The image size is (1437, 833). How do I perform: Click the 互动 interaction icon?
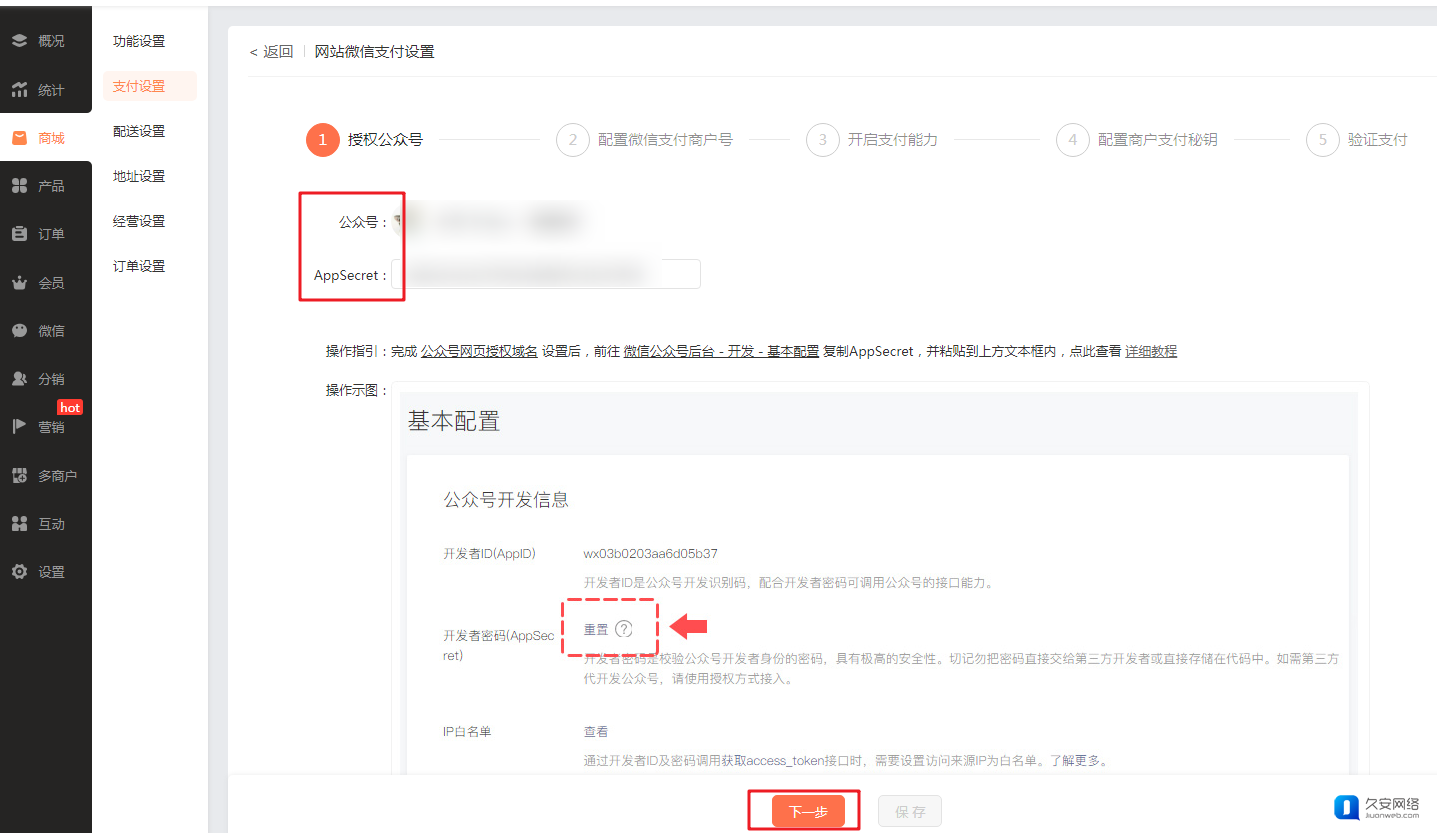19,524
